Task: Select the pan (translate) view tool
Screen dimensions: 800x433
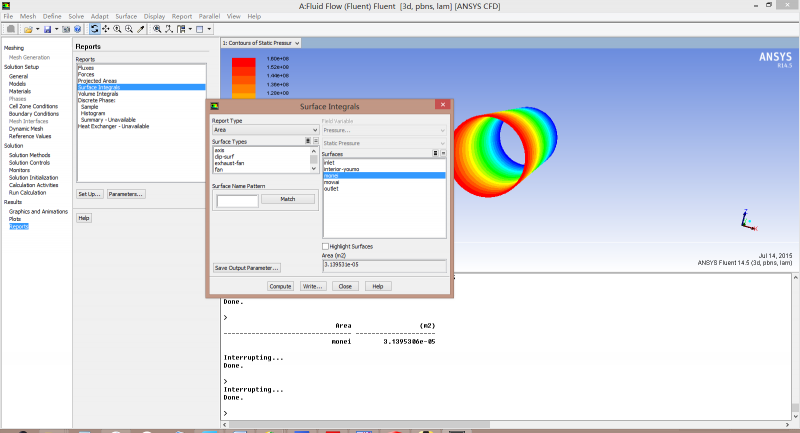Action: pos(106,30)
